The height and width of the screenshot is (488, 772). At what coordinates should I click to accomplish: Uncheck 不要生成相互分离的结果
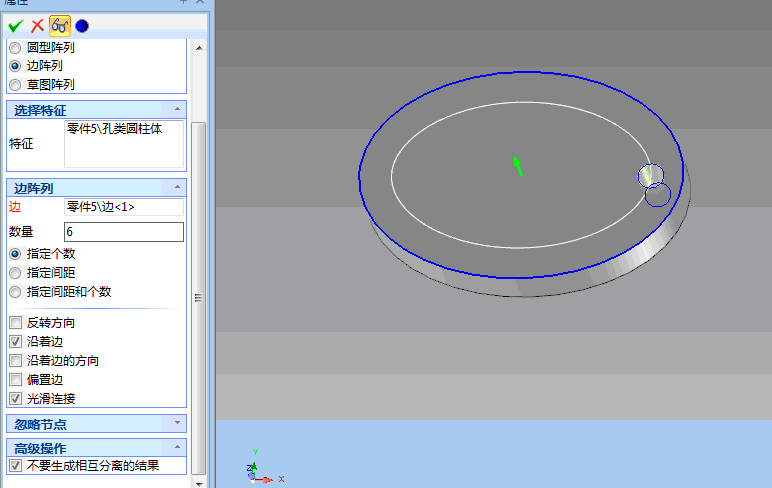coord(15,466)
